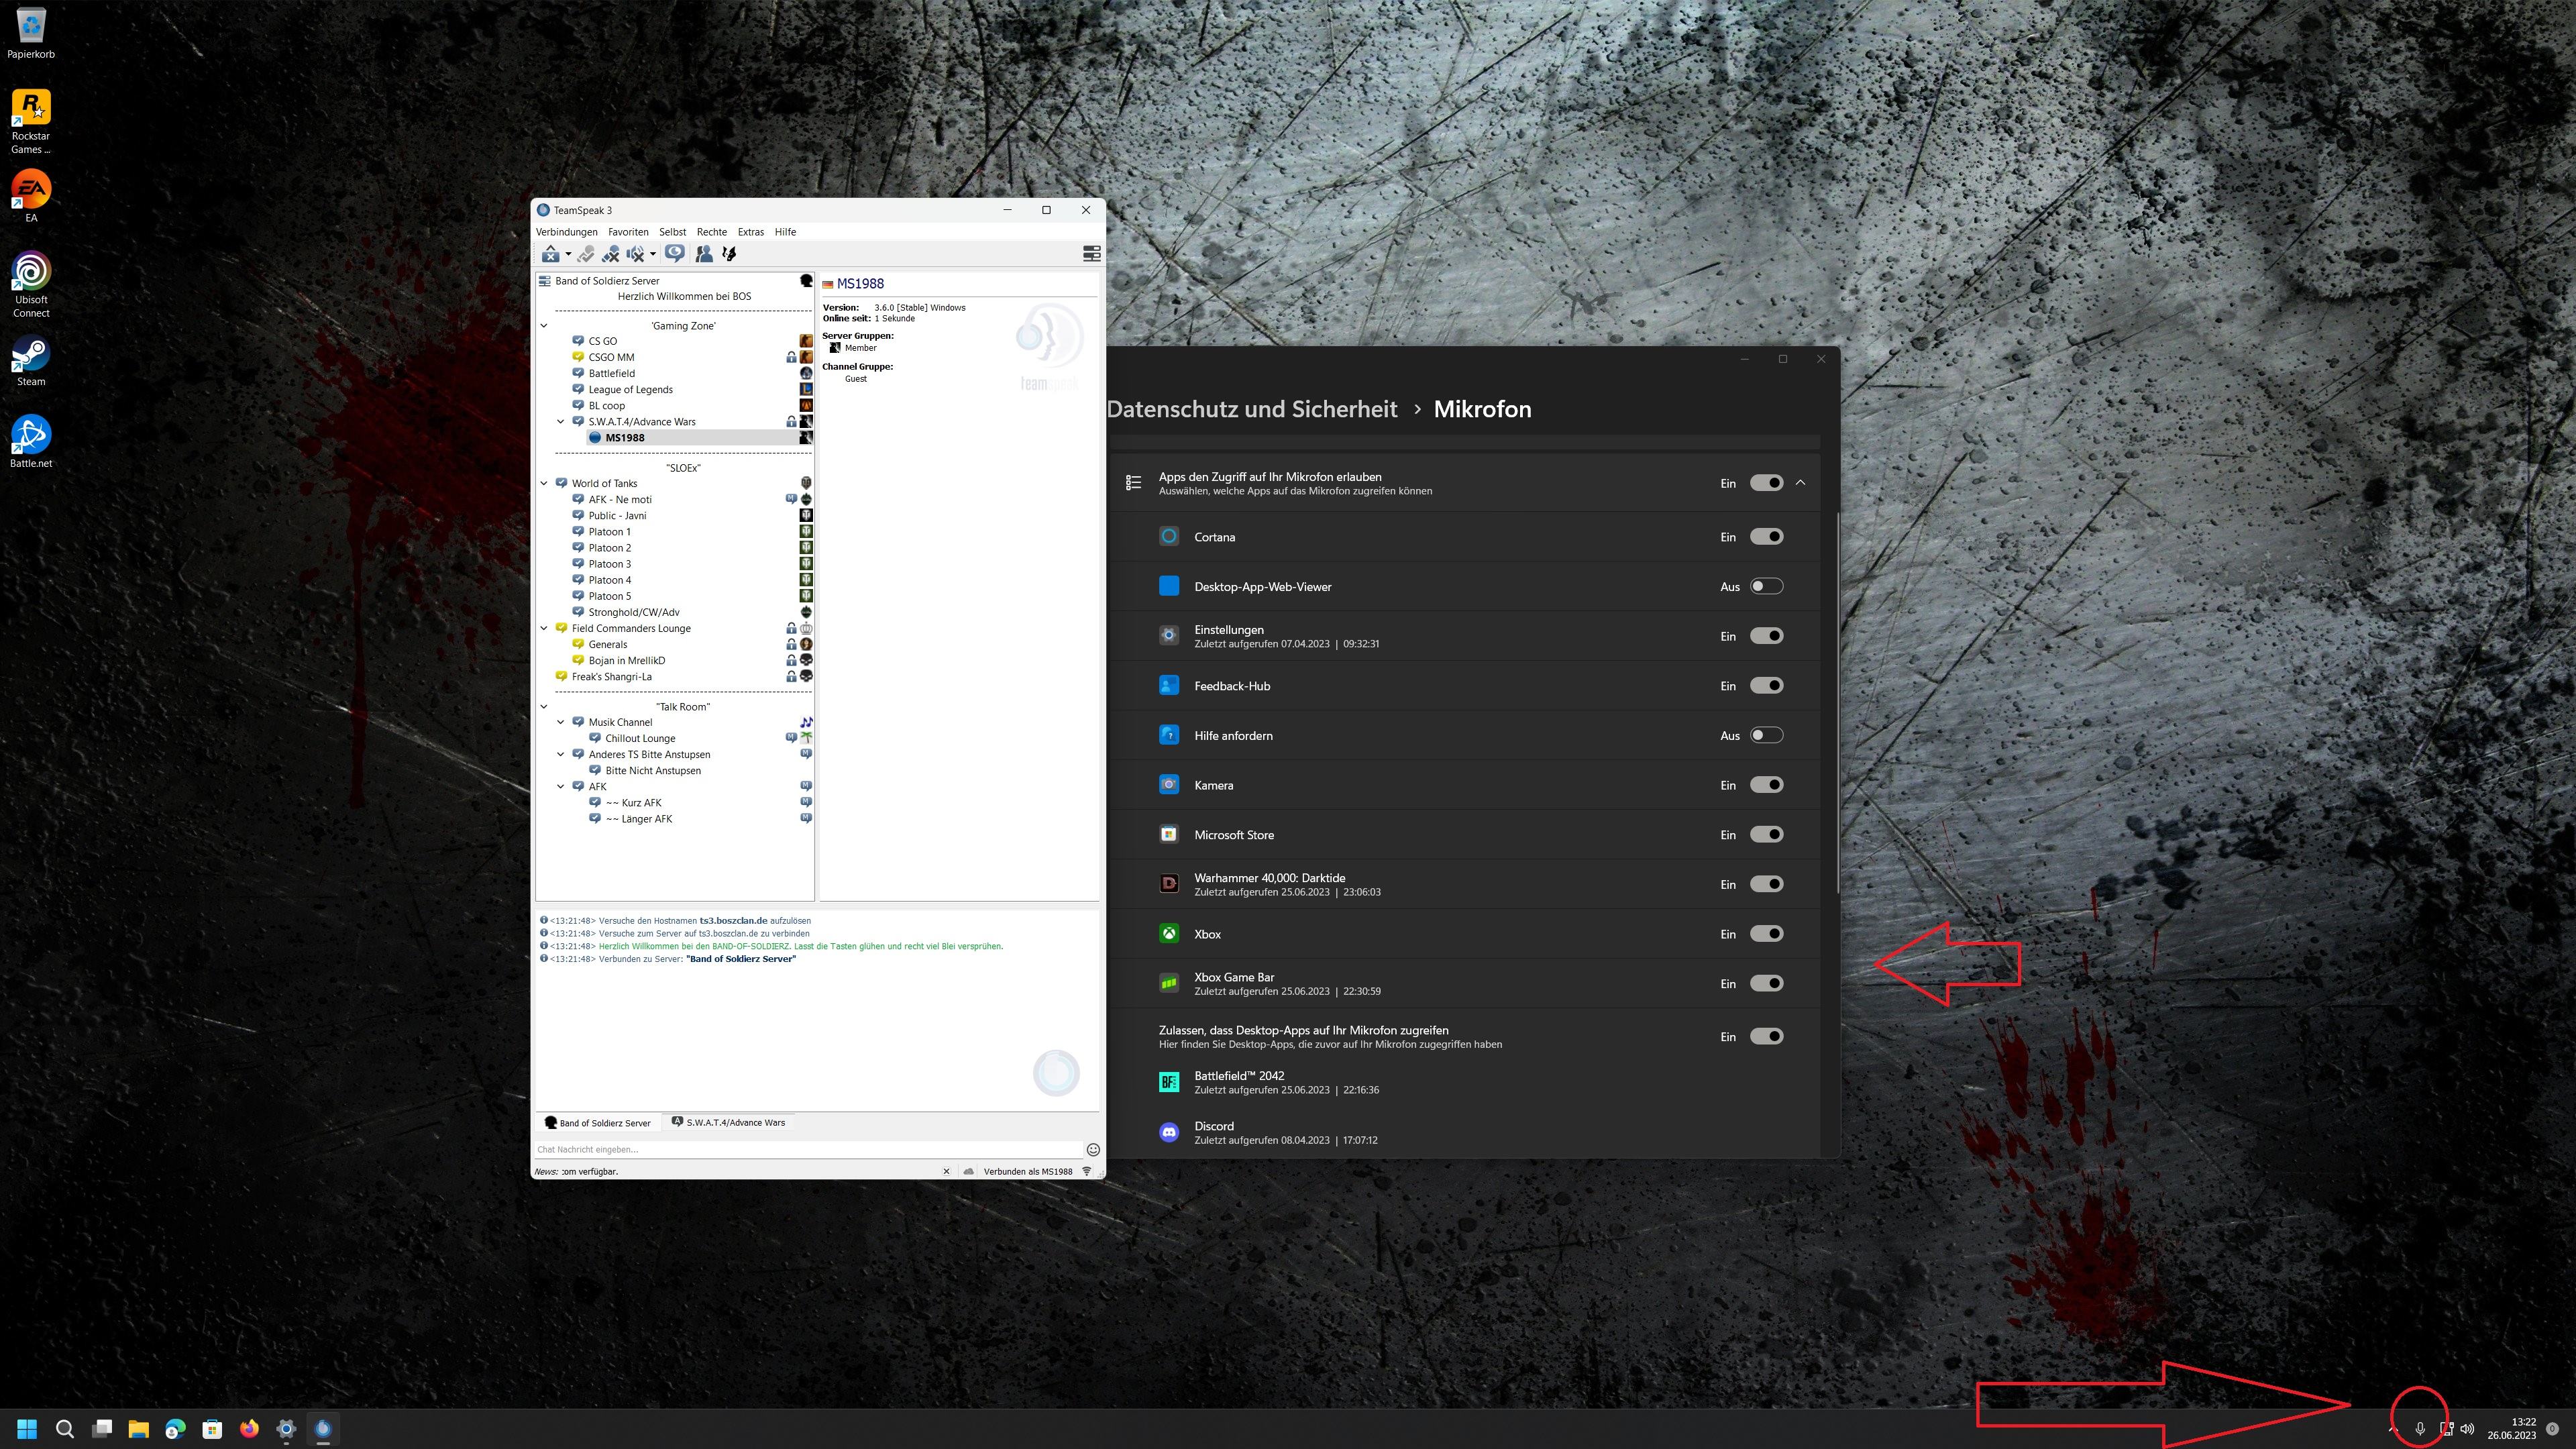Viewport: 2576px width, 1449px height.
Task: Open the smiley emoji picker in TeamSpeak chat
Action: 1093,1150
